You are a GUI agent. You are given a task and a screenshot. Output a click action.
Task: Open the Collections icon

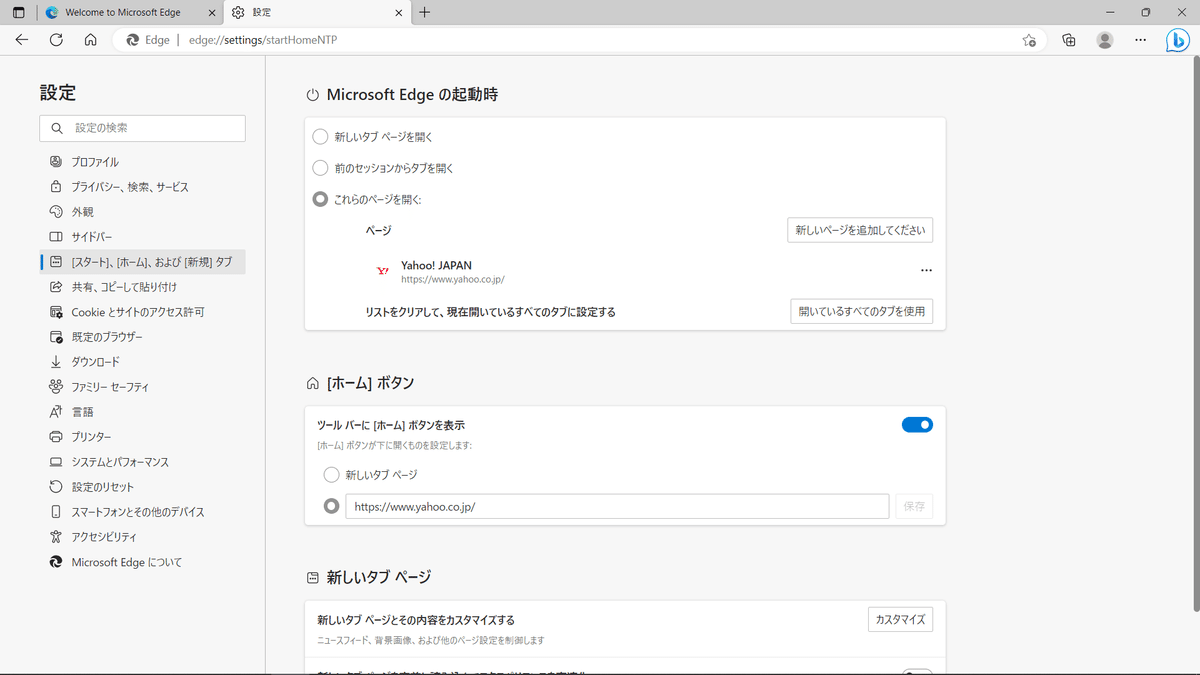[1069, 40]
